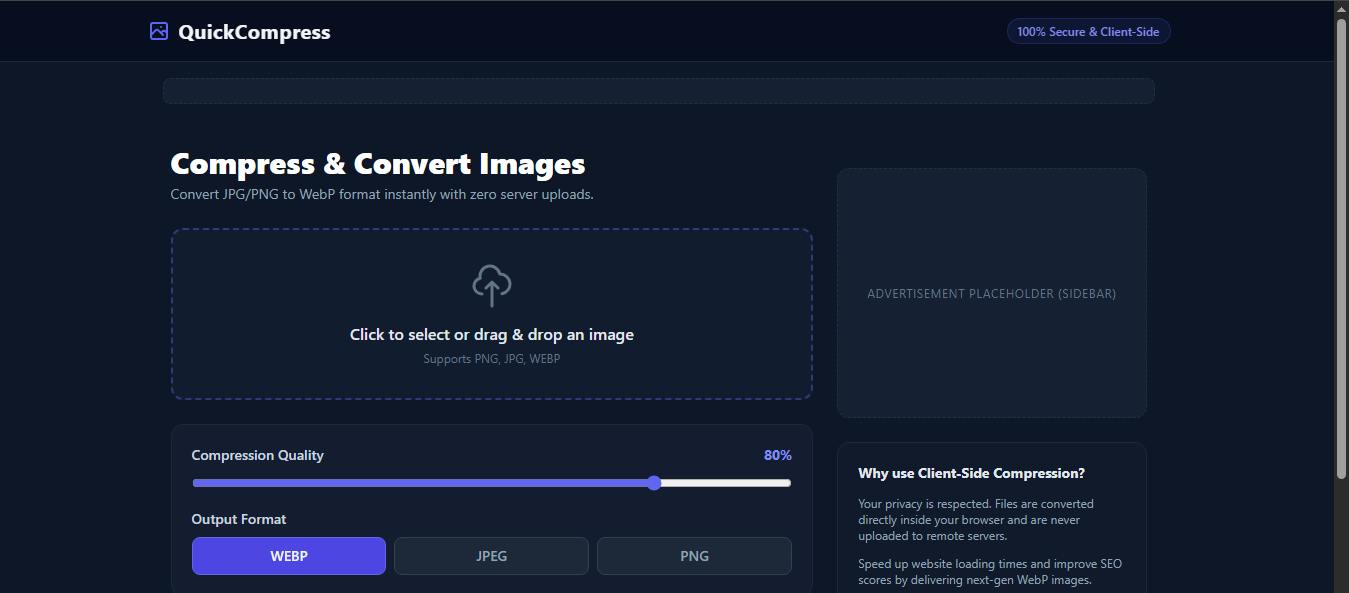Click the 'Compress & Convert Images' heading

click(x=378, y=164)
